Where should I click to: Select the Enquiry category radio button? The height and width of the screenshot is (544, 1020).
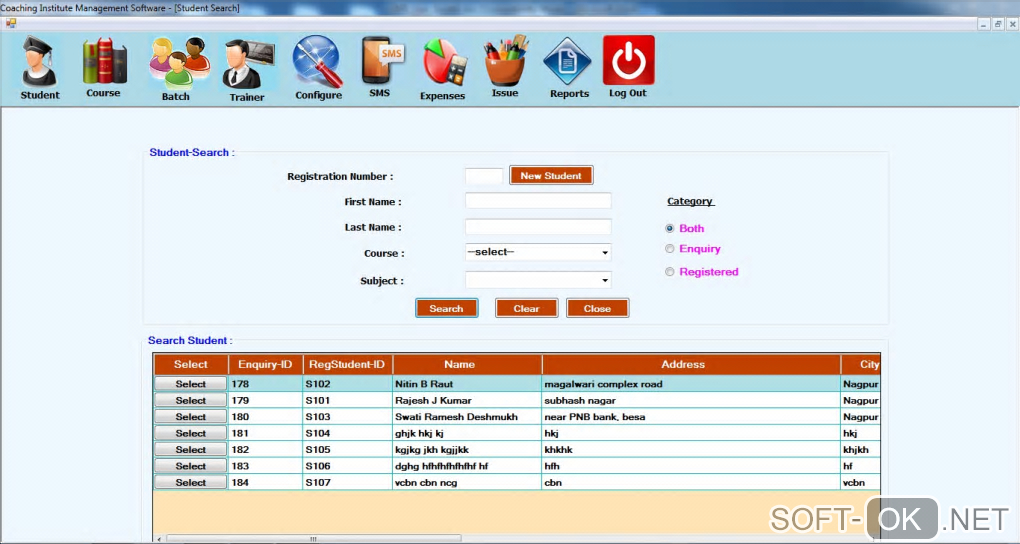tap(669, 249)
